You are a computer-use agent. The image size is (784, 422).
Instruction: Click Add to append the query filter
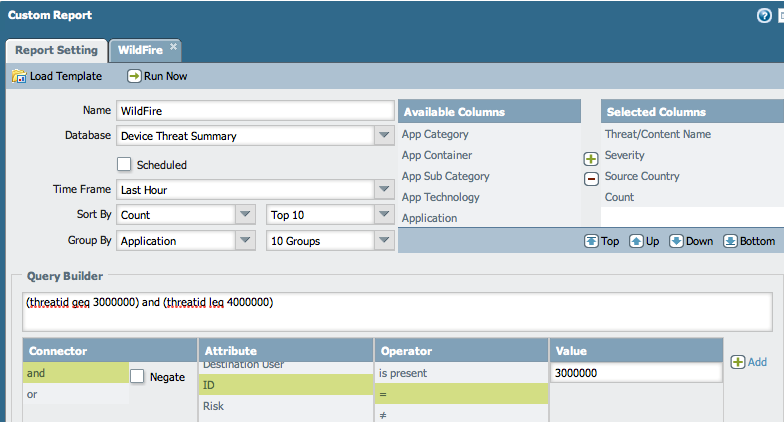749,362
